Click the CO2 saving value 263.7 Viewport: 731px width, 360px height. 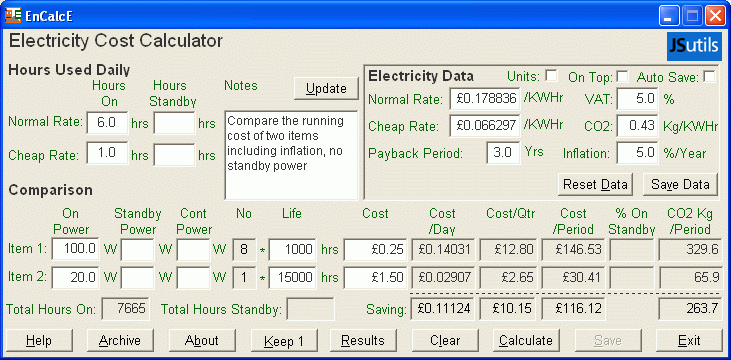690,309
